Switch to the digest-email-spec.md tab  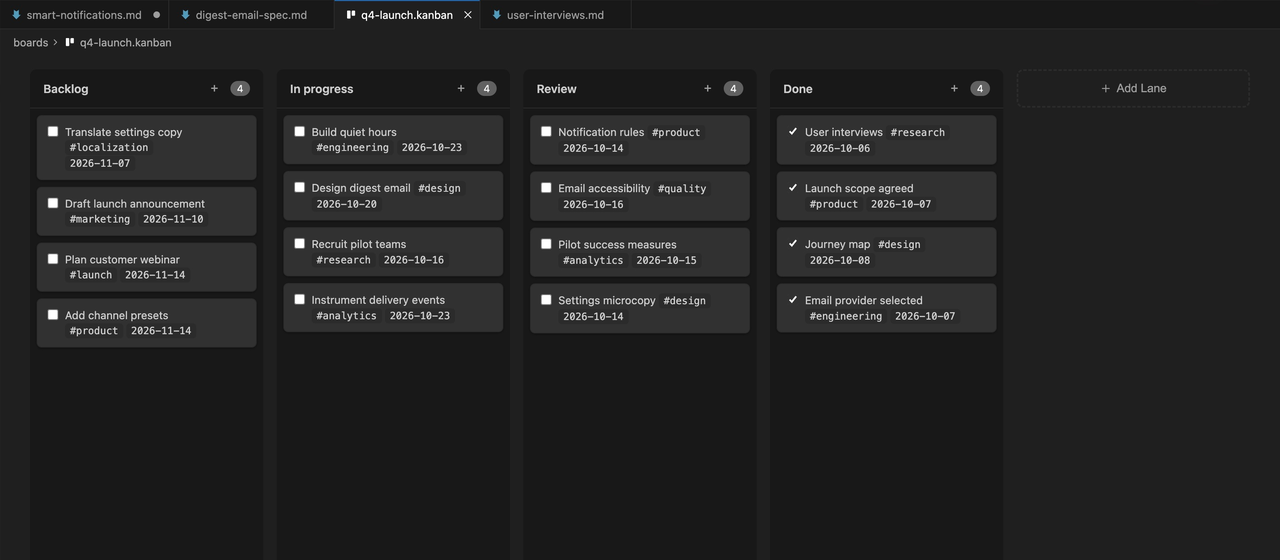[x=251, y=15]
